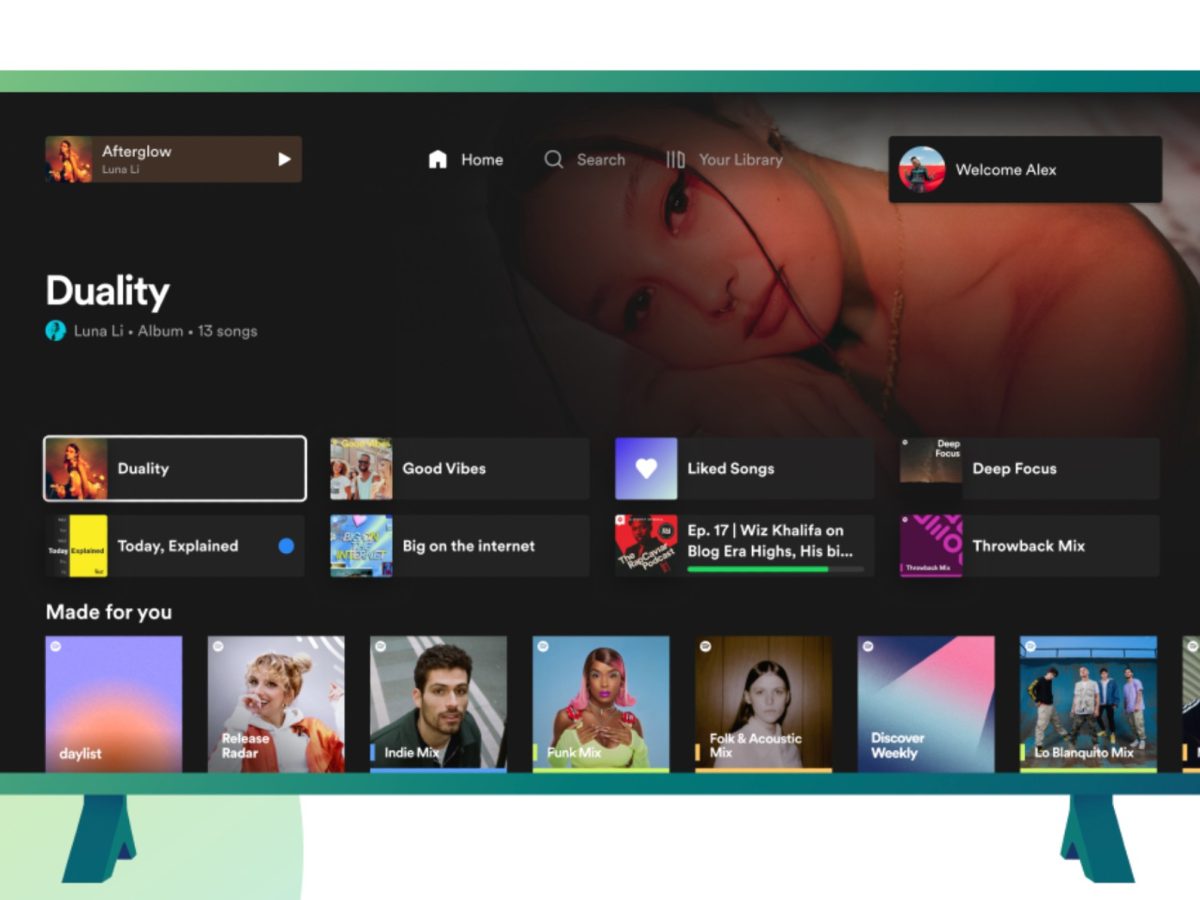Viewport: 1200px width, 900px height.
Task: Click the Rap Caviar Podcast cover art
Action: (646, 546)
